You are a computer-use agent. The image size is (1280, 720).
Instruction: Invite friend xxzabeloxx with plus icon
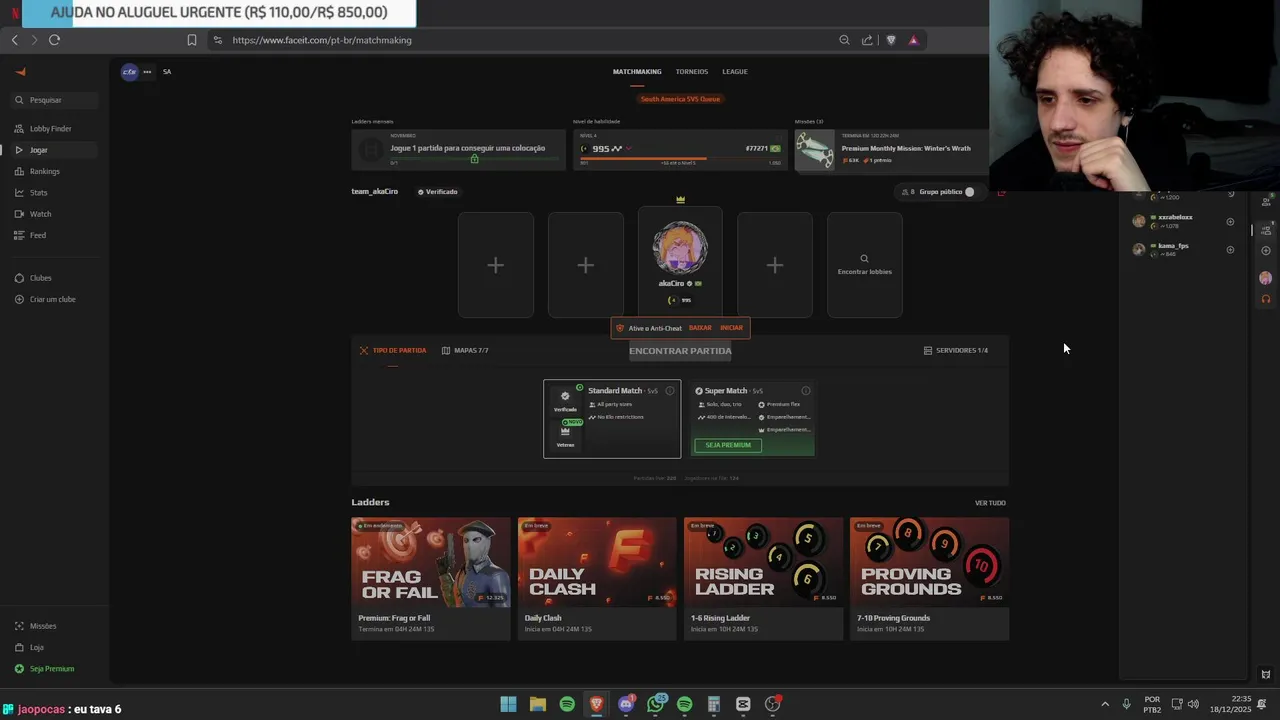[1230, 222]
